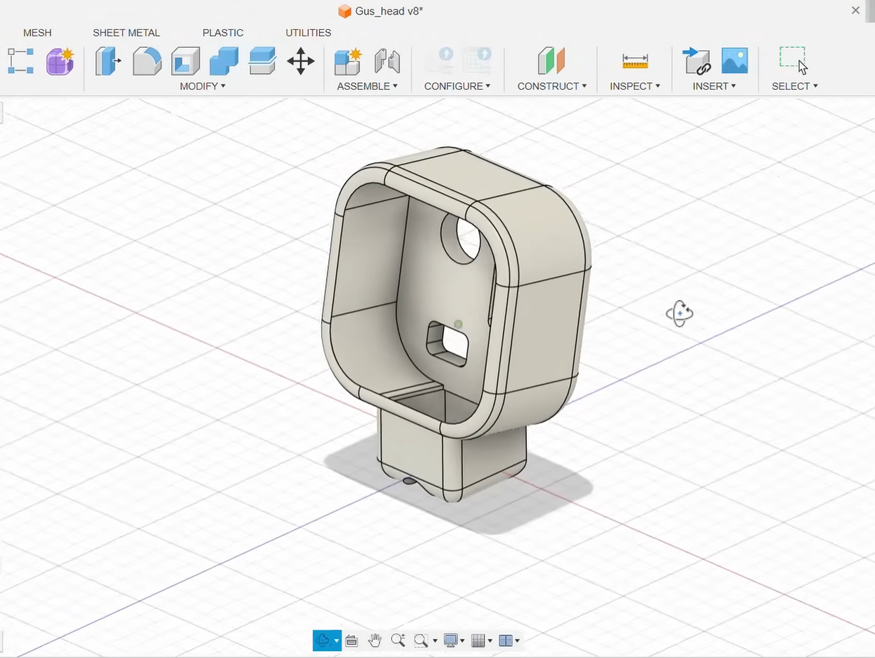The image size is (875, 658).
Task: Expand the Viewports dropdown arrow
Action: click(x=518, y=641)
